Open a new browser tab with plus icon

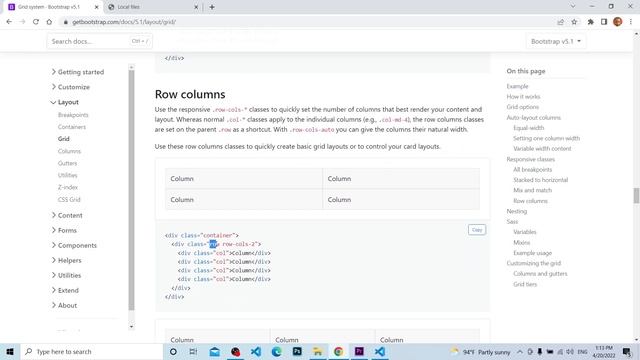click(x=212, y=7)
